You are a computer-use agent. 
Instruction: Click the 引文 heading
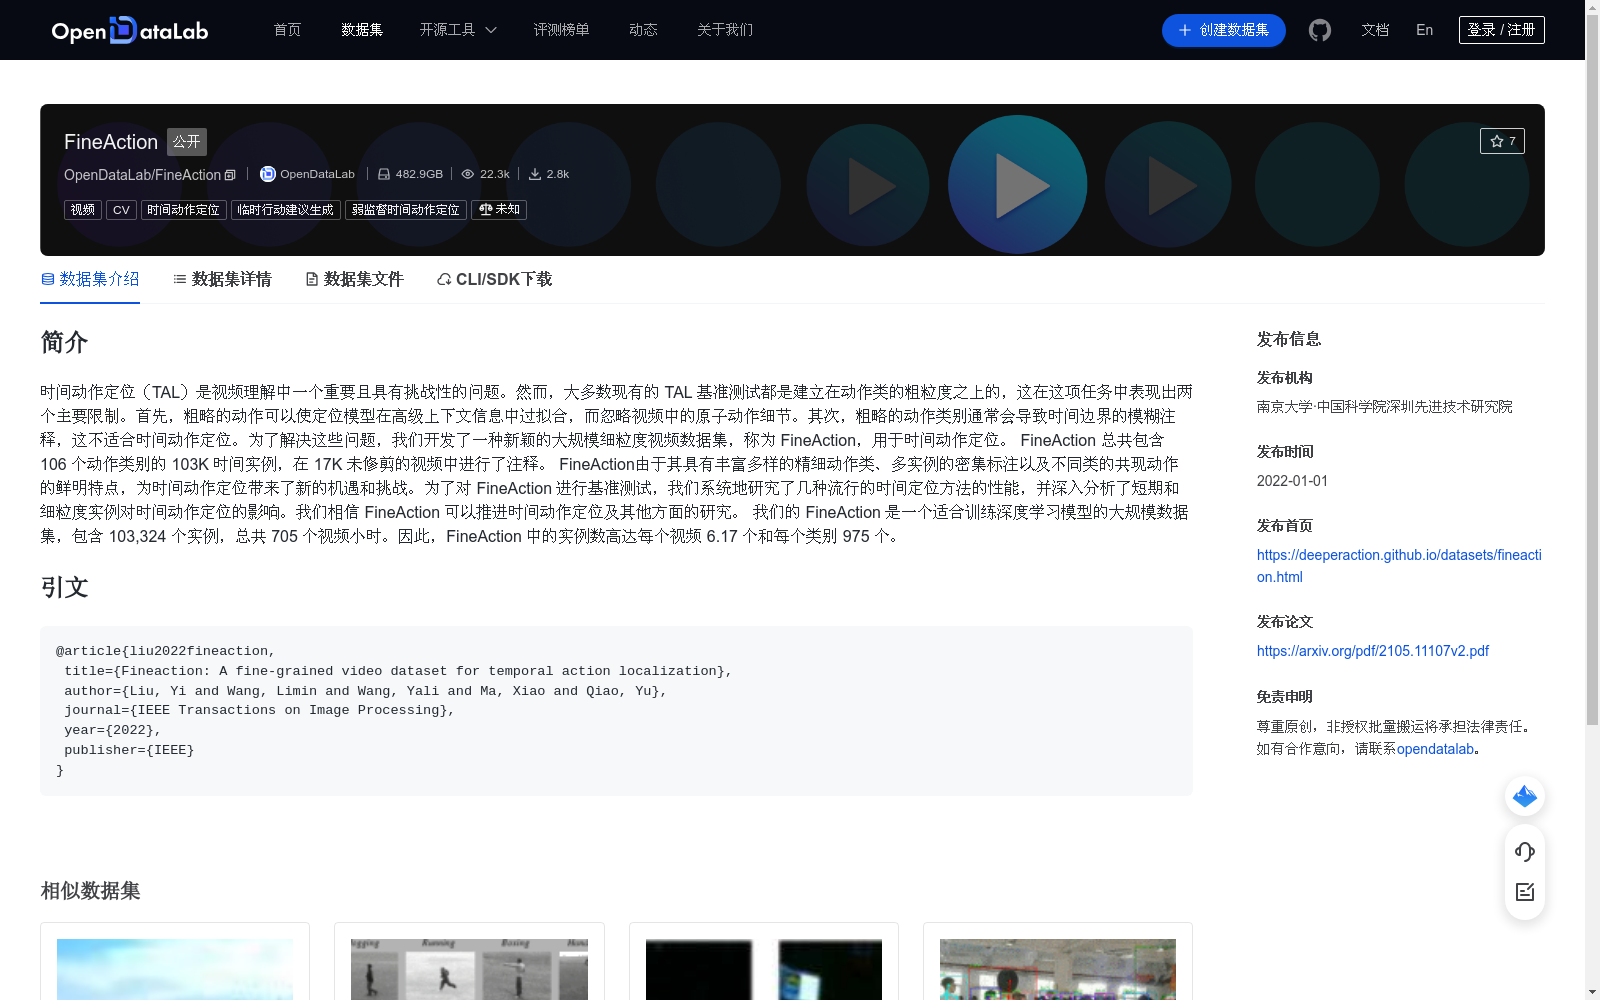click(64, 587)
